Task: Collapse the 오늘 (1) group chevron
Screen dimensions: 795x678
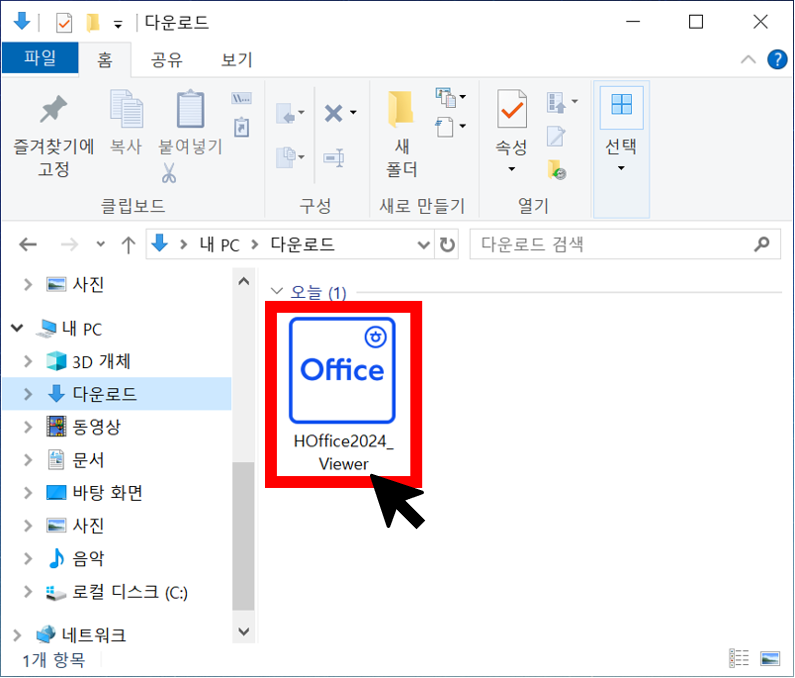Action: pos(276,291)
